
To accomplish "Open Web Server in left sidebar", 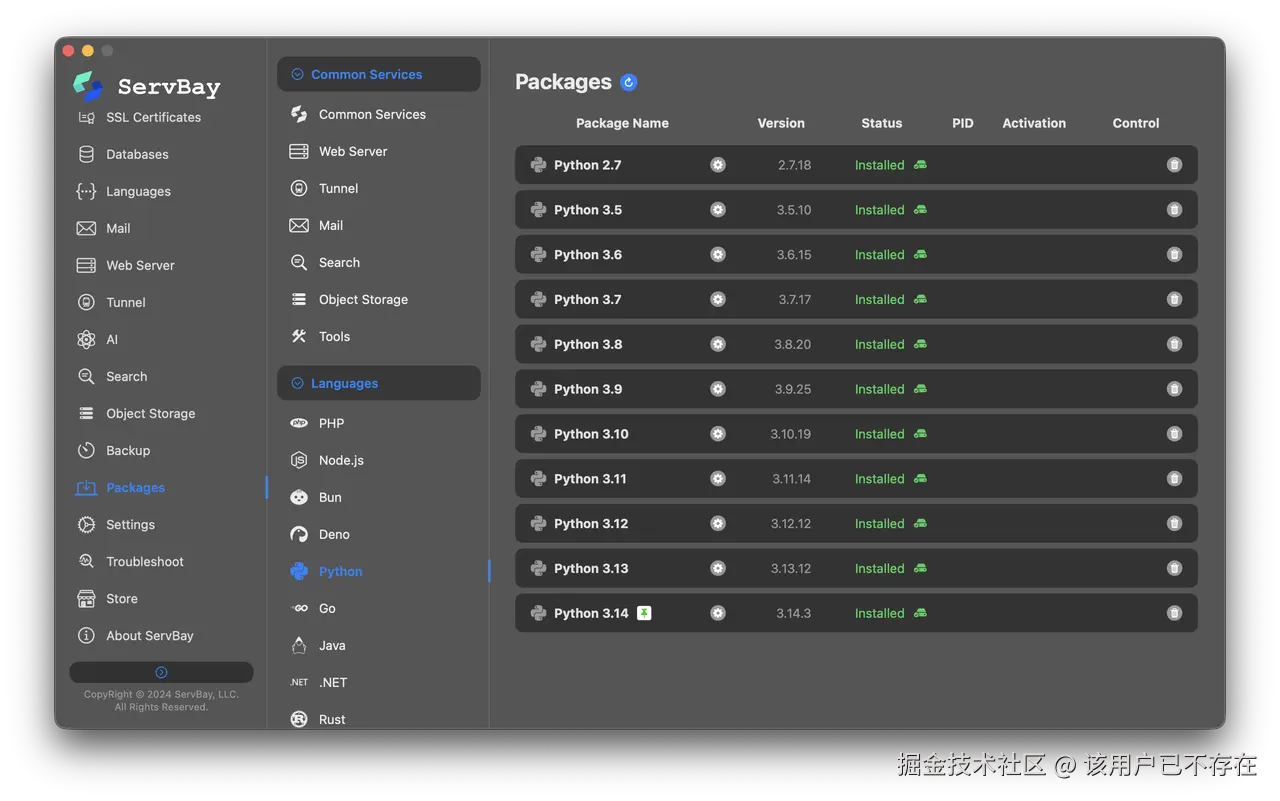I will (x=140, y=265).
